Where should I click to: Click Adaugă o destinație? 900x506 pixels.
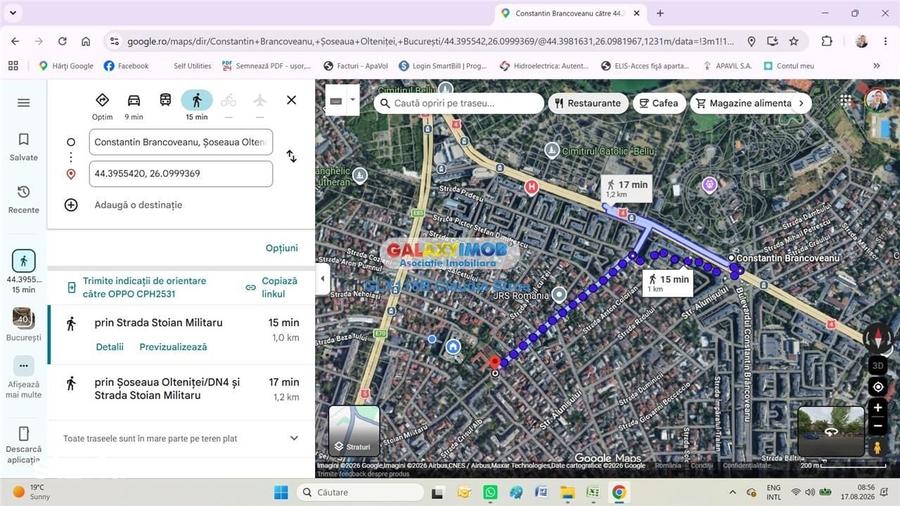(138, 205)
